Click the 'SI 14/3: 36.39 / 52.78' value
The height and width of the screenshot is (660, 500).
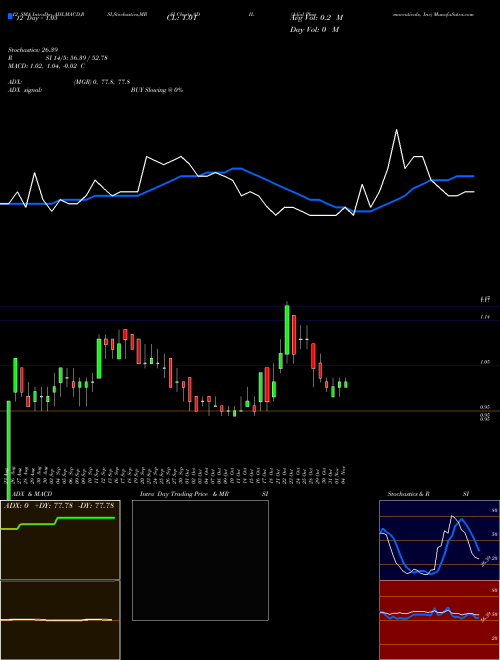(x=77, y=58)
